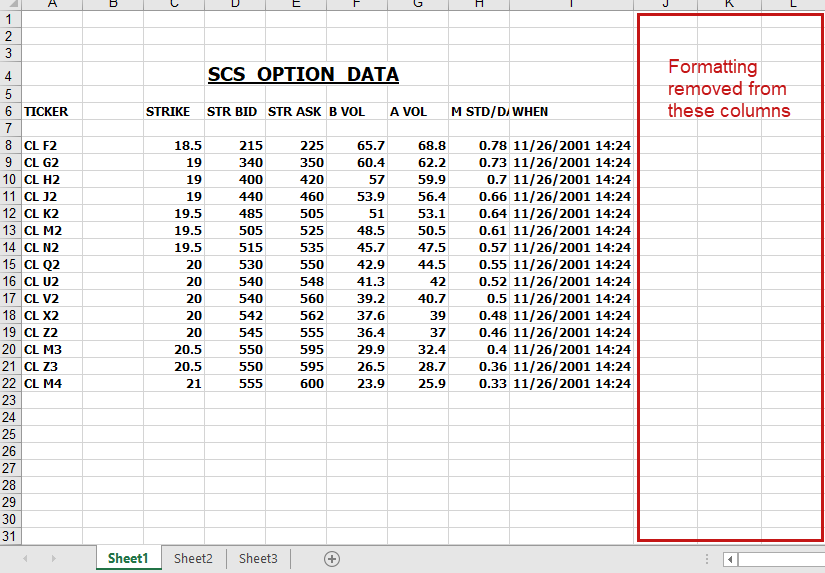Select the CL Q2 ticker cell
This screenshot has height=573, width=825.
[52, 264]
